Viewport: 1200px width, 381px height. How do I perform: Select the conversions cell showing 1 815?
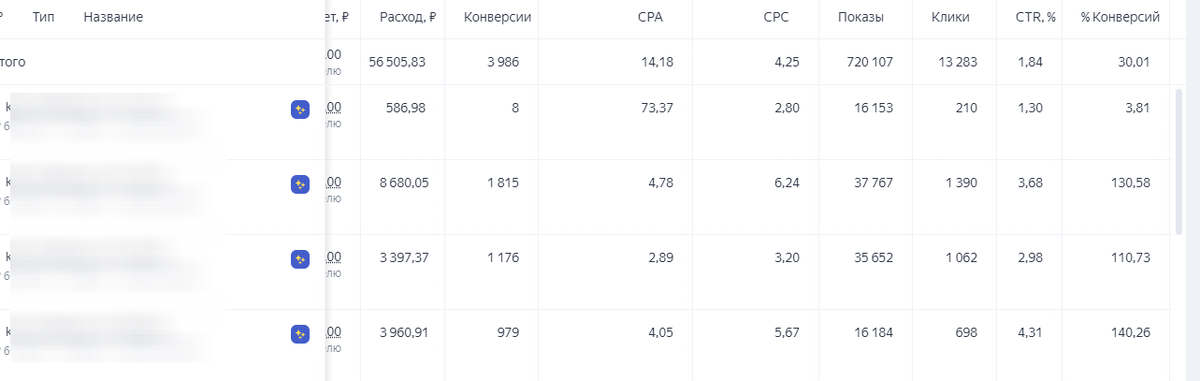click(x=503, y=182)
